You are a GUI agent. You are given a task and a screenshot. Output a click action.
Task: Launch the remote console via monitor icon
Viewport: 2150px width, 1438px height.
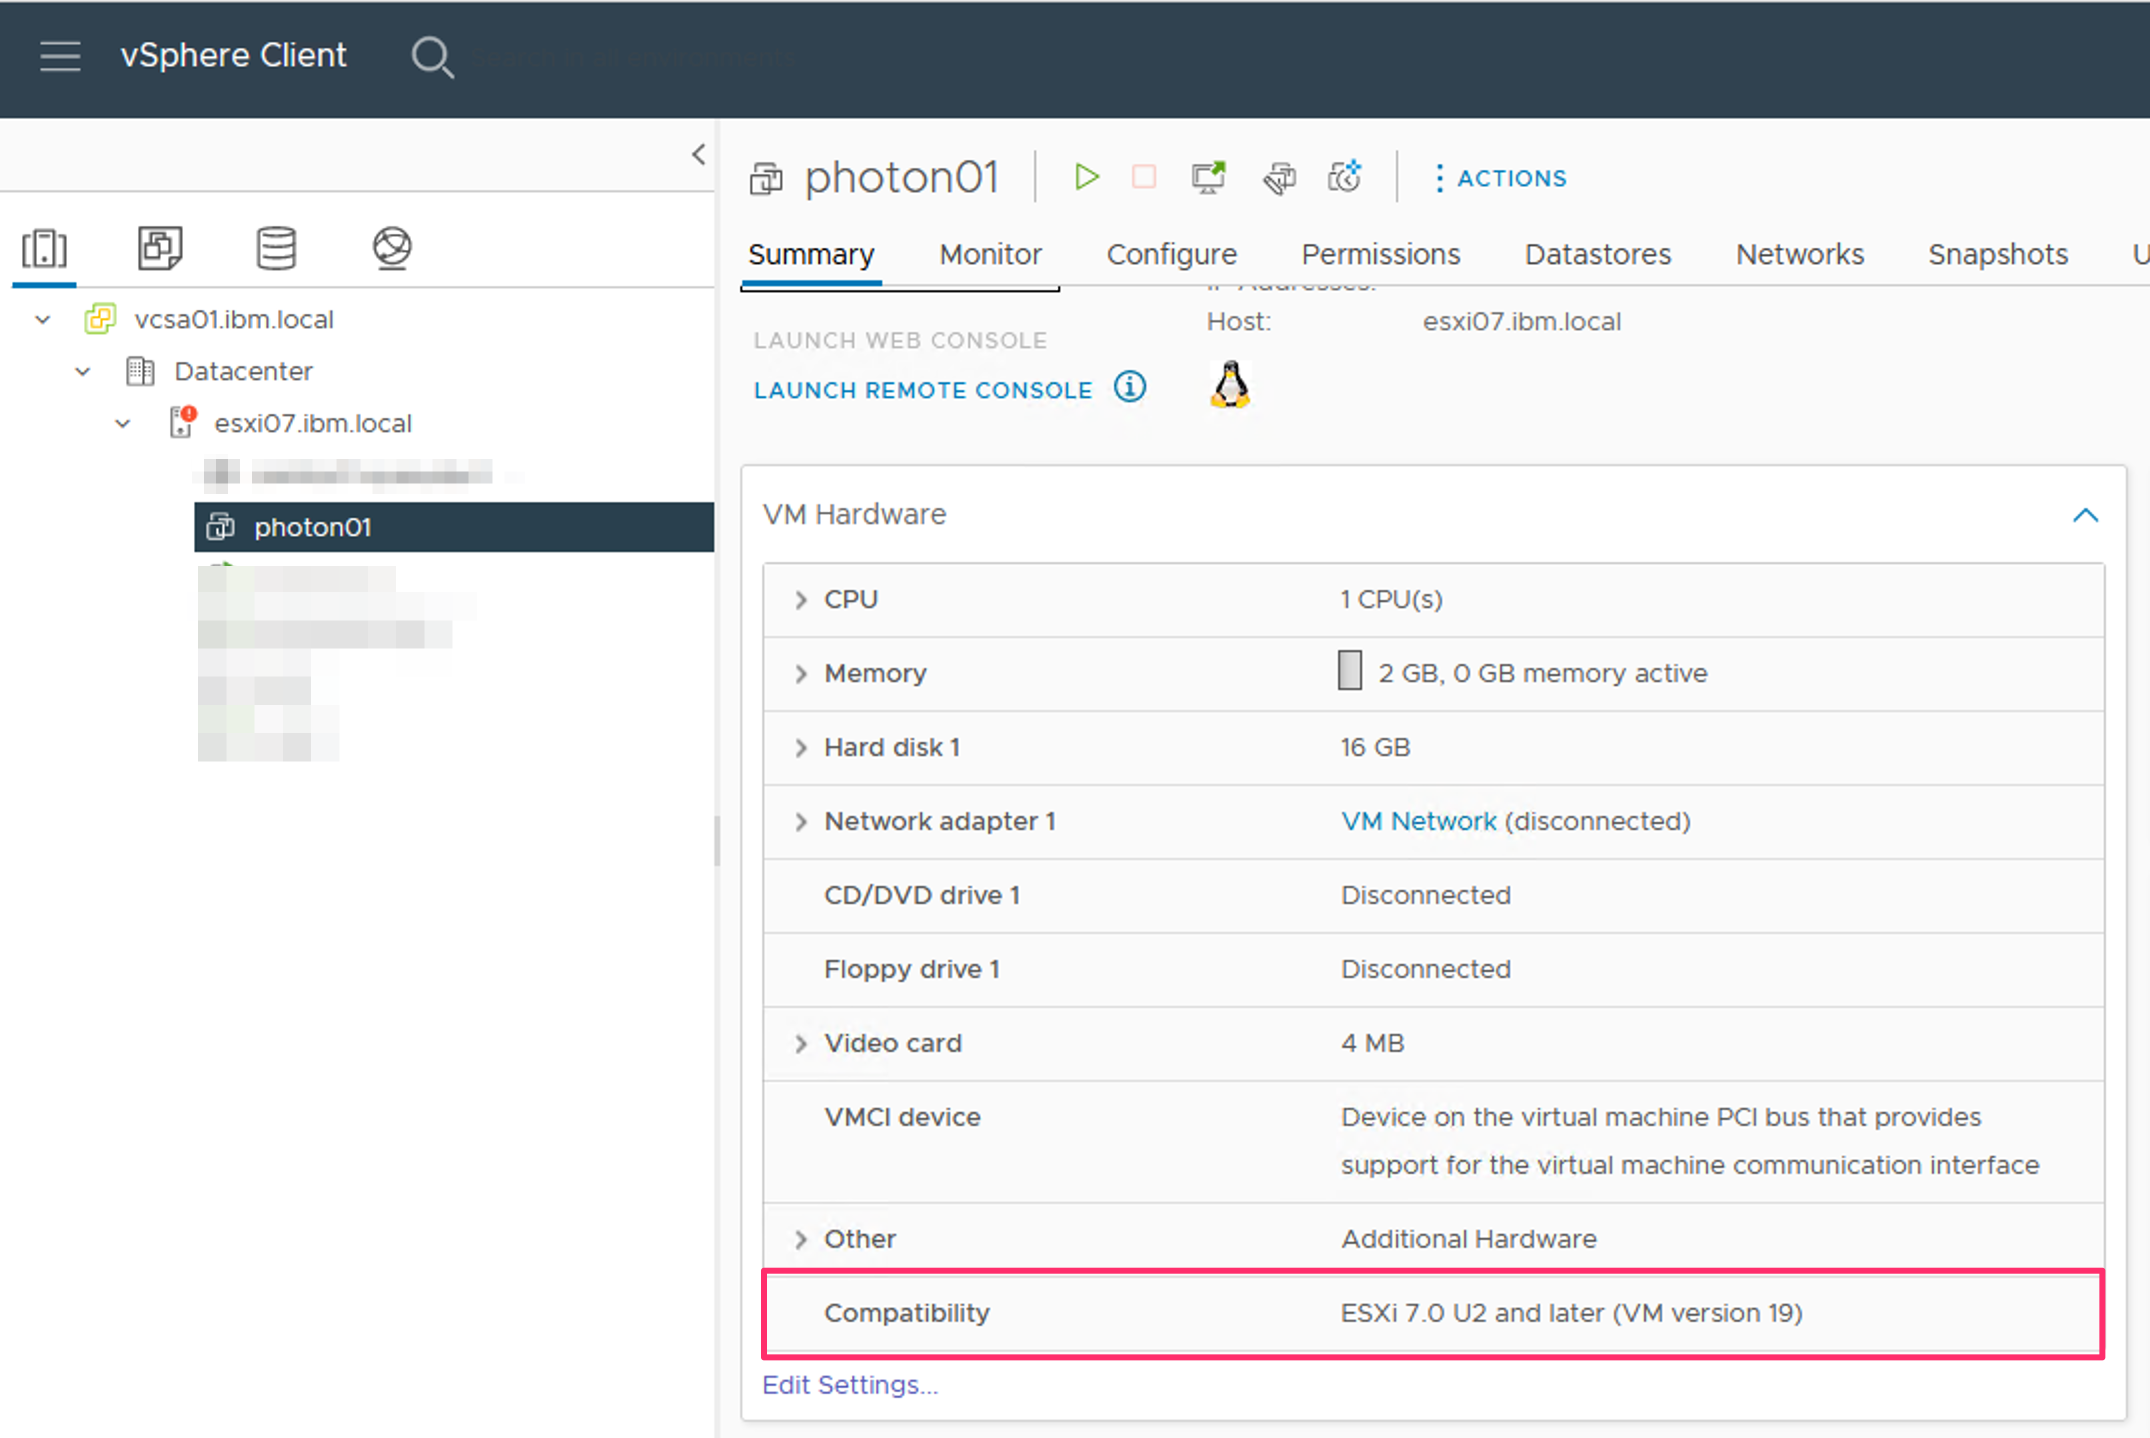coord(1208,177)
